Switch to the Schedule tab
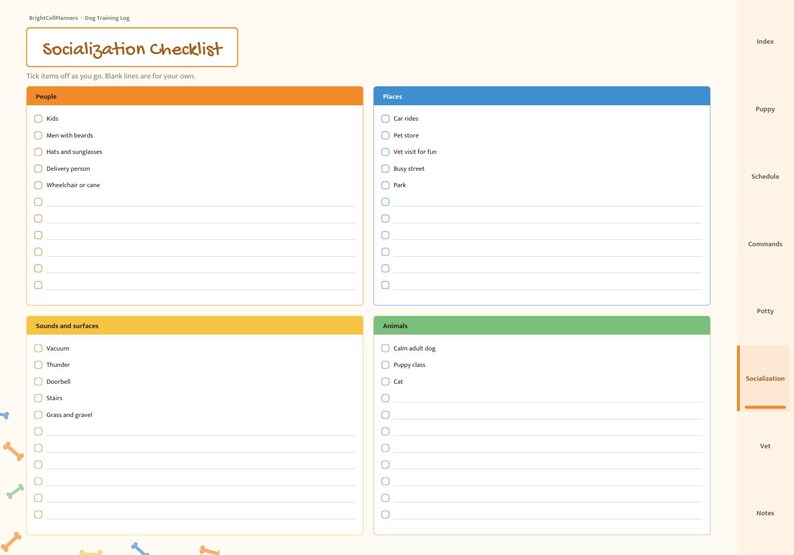 (765, 176)
